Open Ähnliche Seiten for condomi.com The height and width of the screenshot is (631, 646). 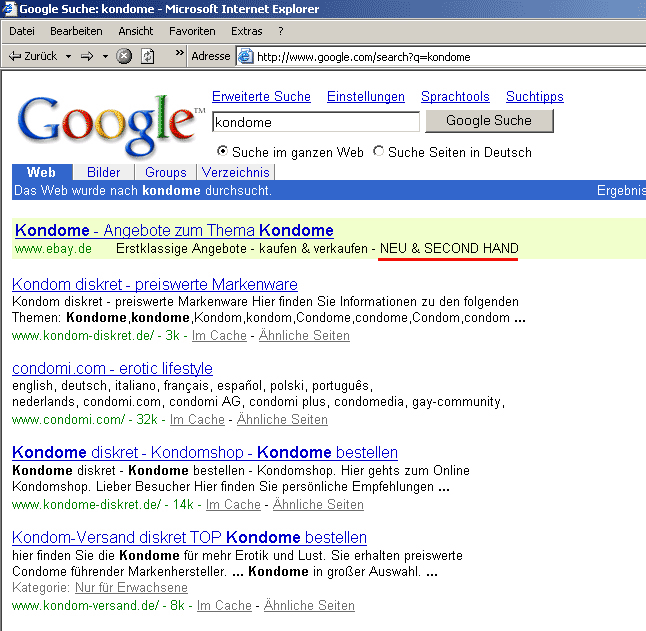coord(283,420)
